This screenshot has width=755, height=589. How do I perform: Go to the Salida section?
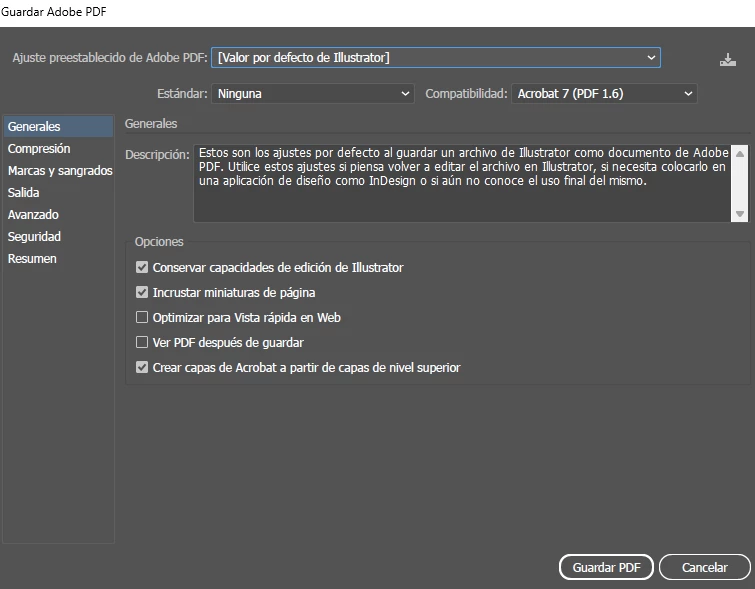[58, 193]
